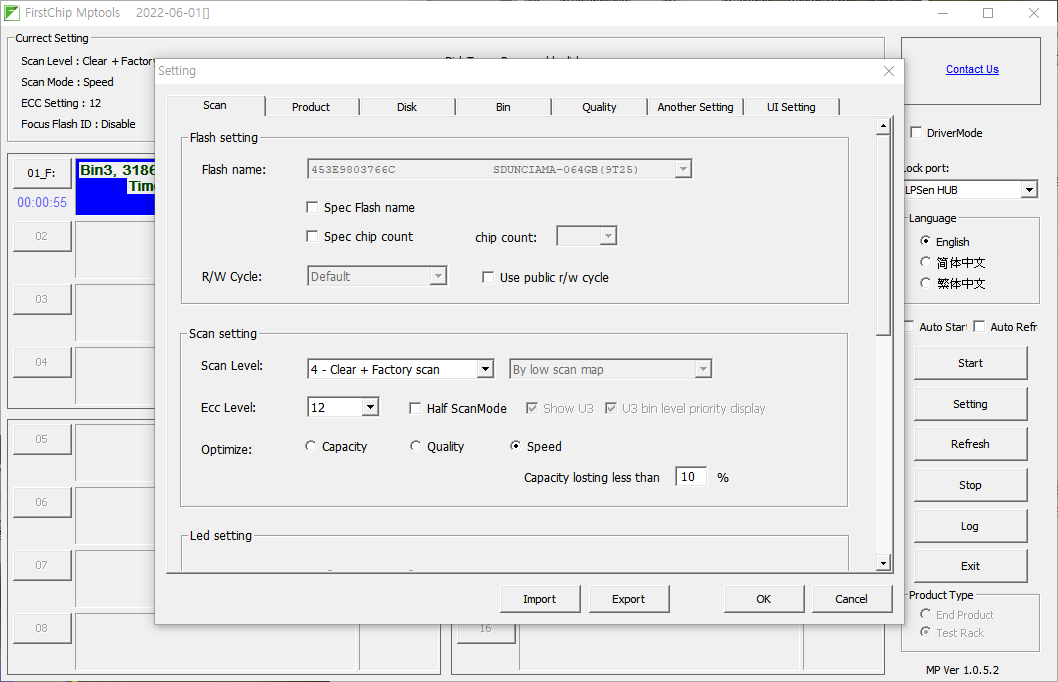Enable Spec chip count checkbox
The image size is (1058, 682).
(312, 236)
